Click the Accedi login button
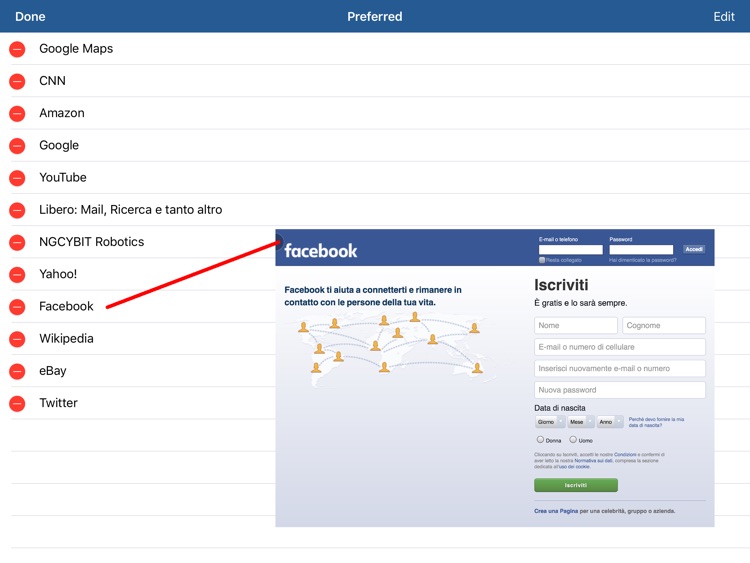The image size is (750, 563). 694,249
